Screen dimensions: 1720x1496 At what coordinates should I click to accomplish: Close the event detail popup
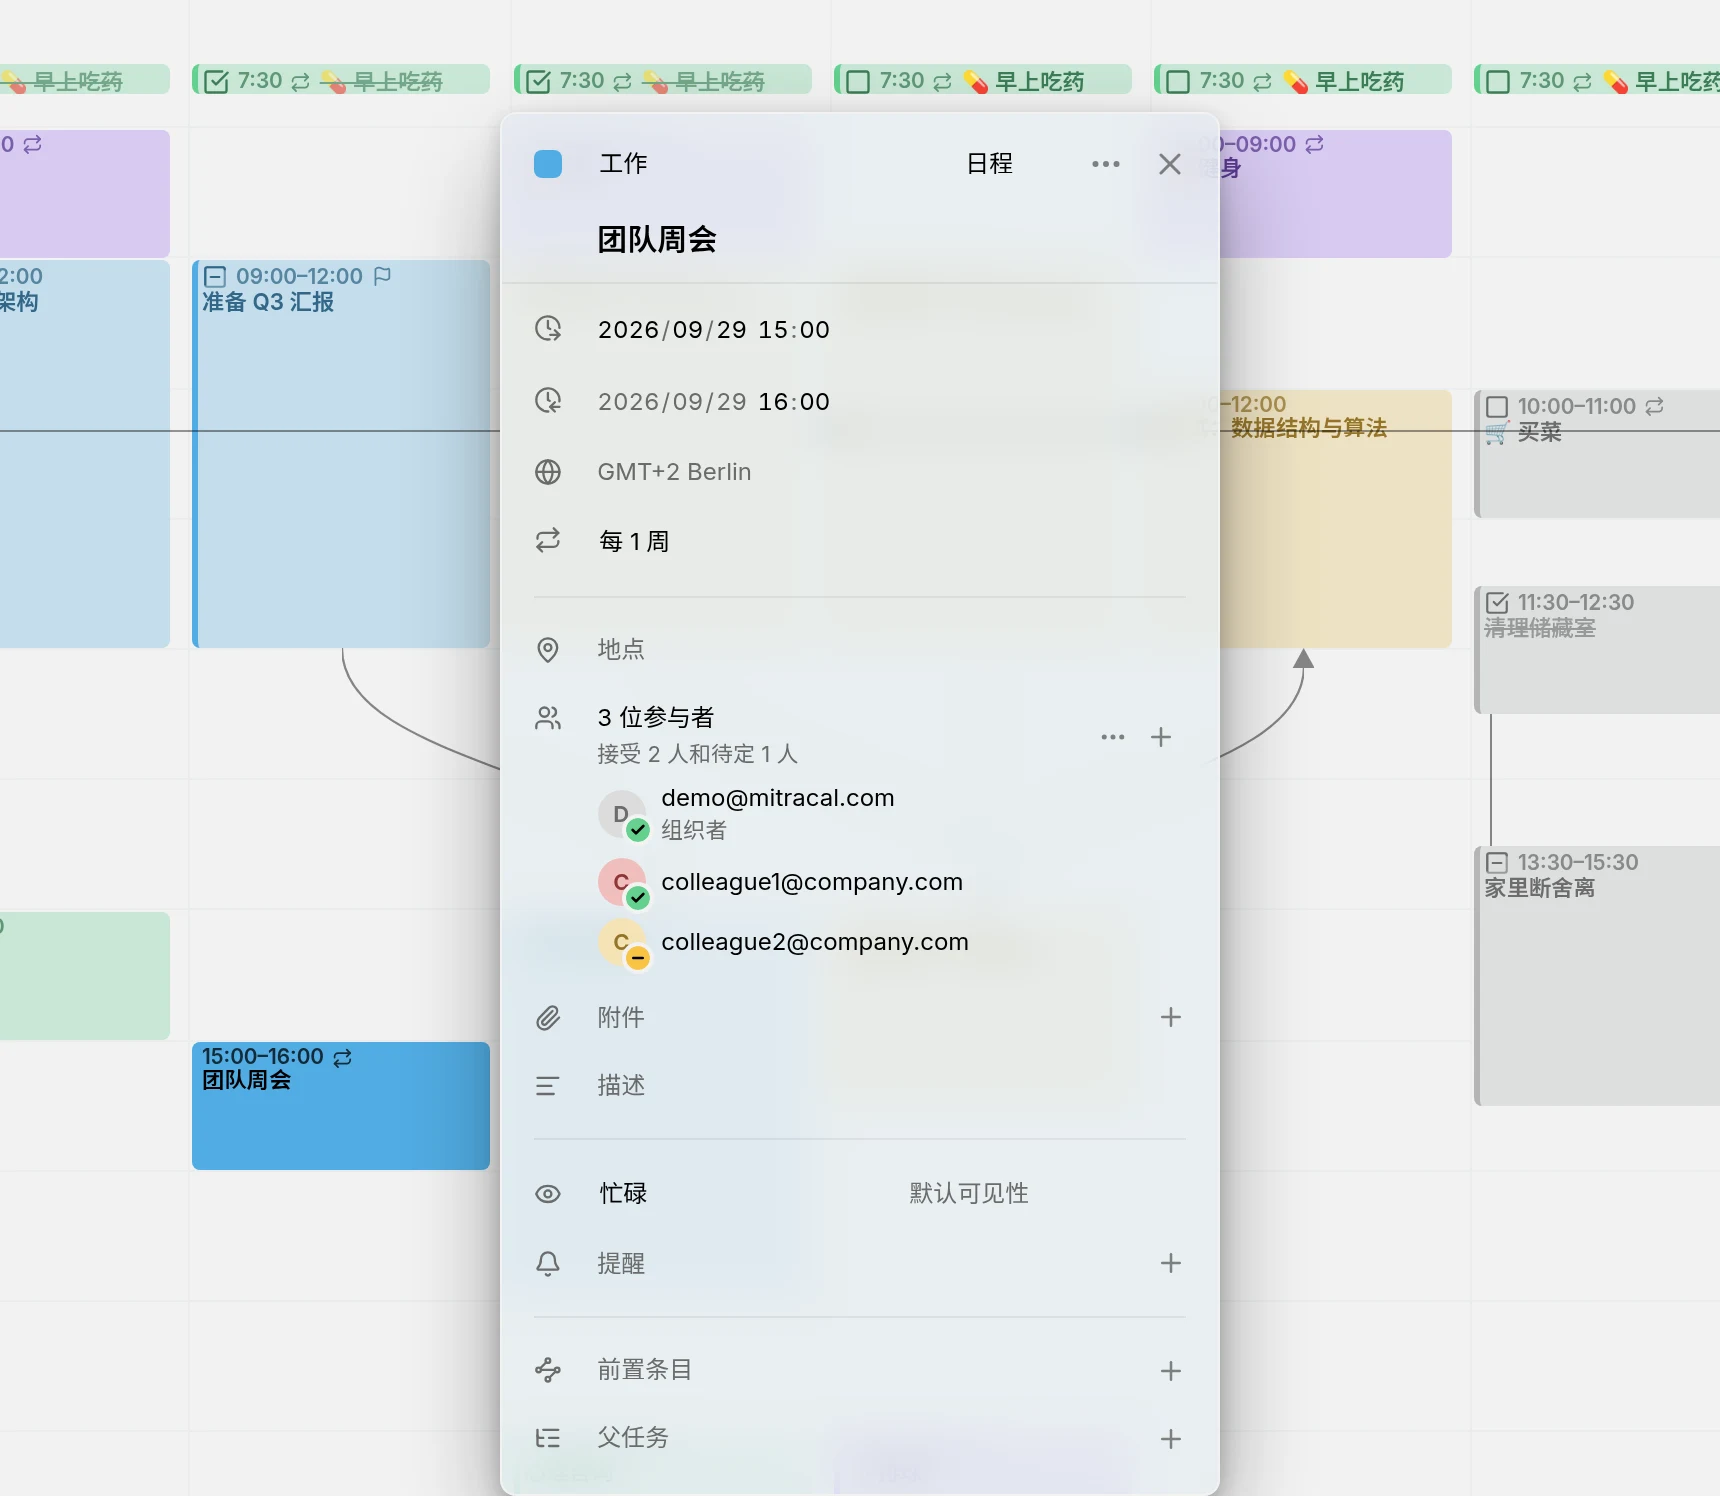point(1170,164)
